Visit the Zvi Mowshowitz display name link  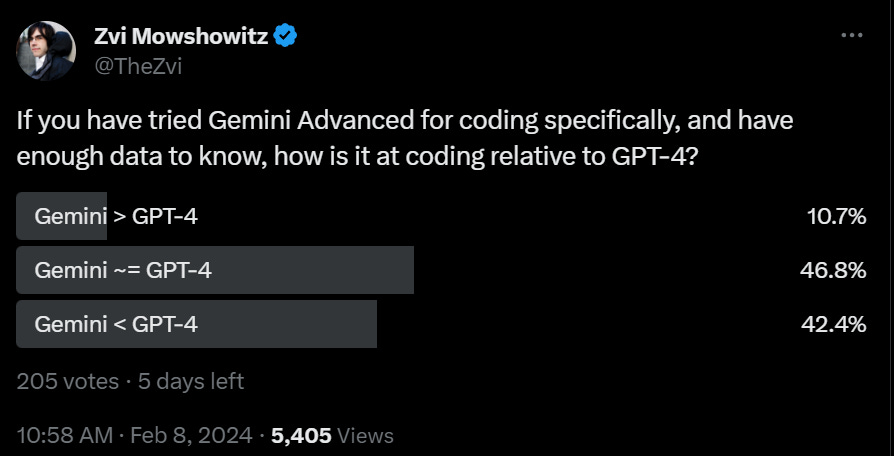pos(182,37)
